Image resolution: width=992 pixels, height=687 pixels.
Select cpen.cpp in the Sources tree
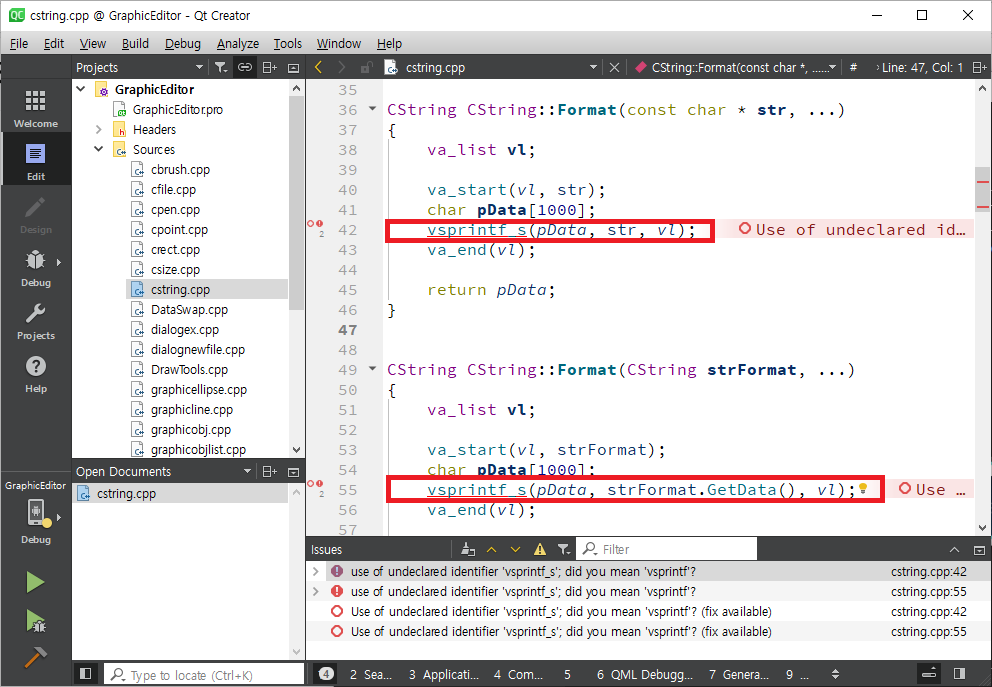click(175, 209)
